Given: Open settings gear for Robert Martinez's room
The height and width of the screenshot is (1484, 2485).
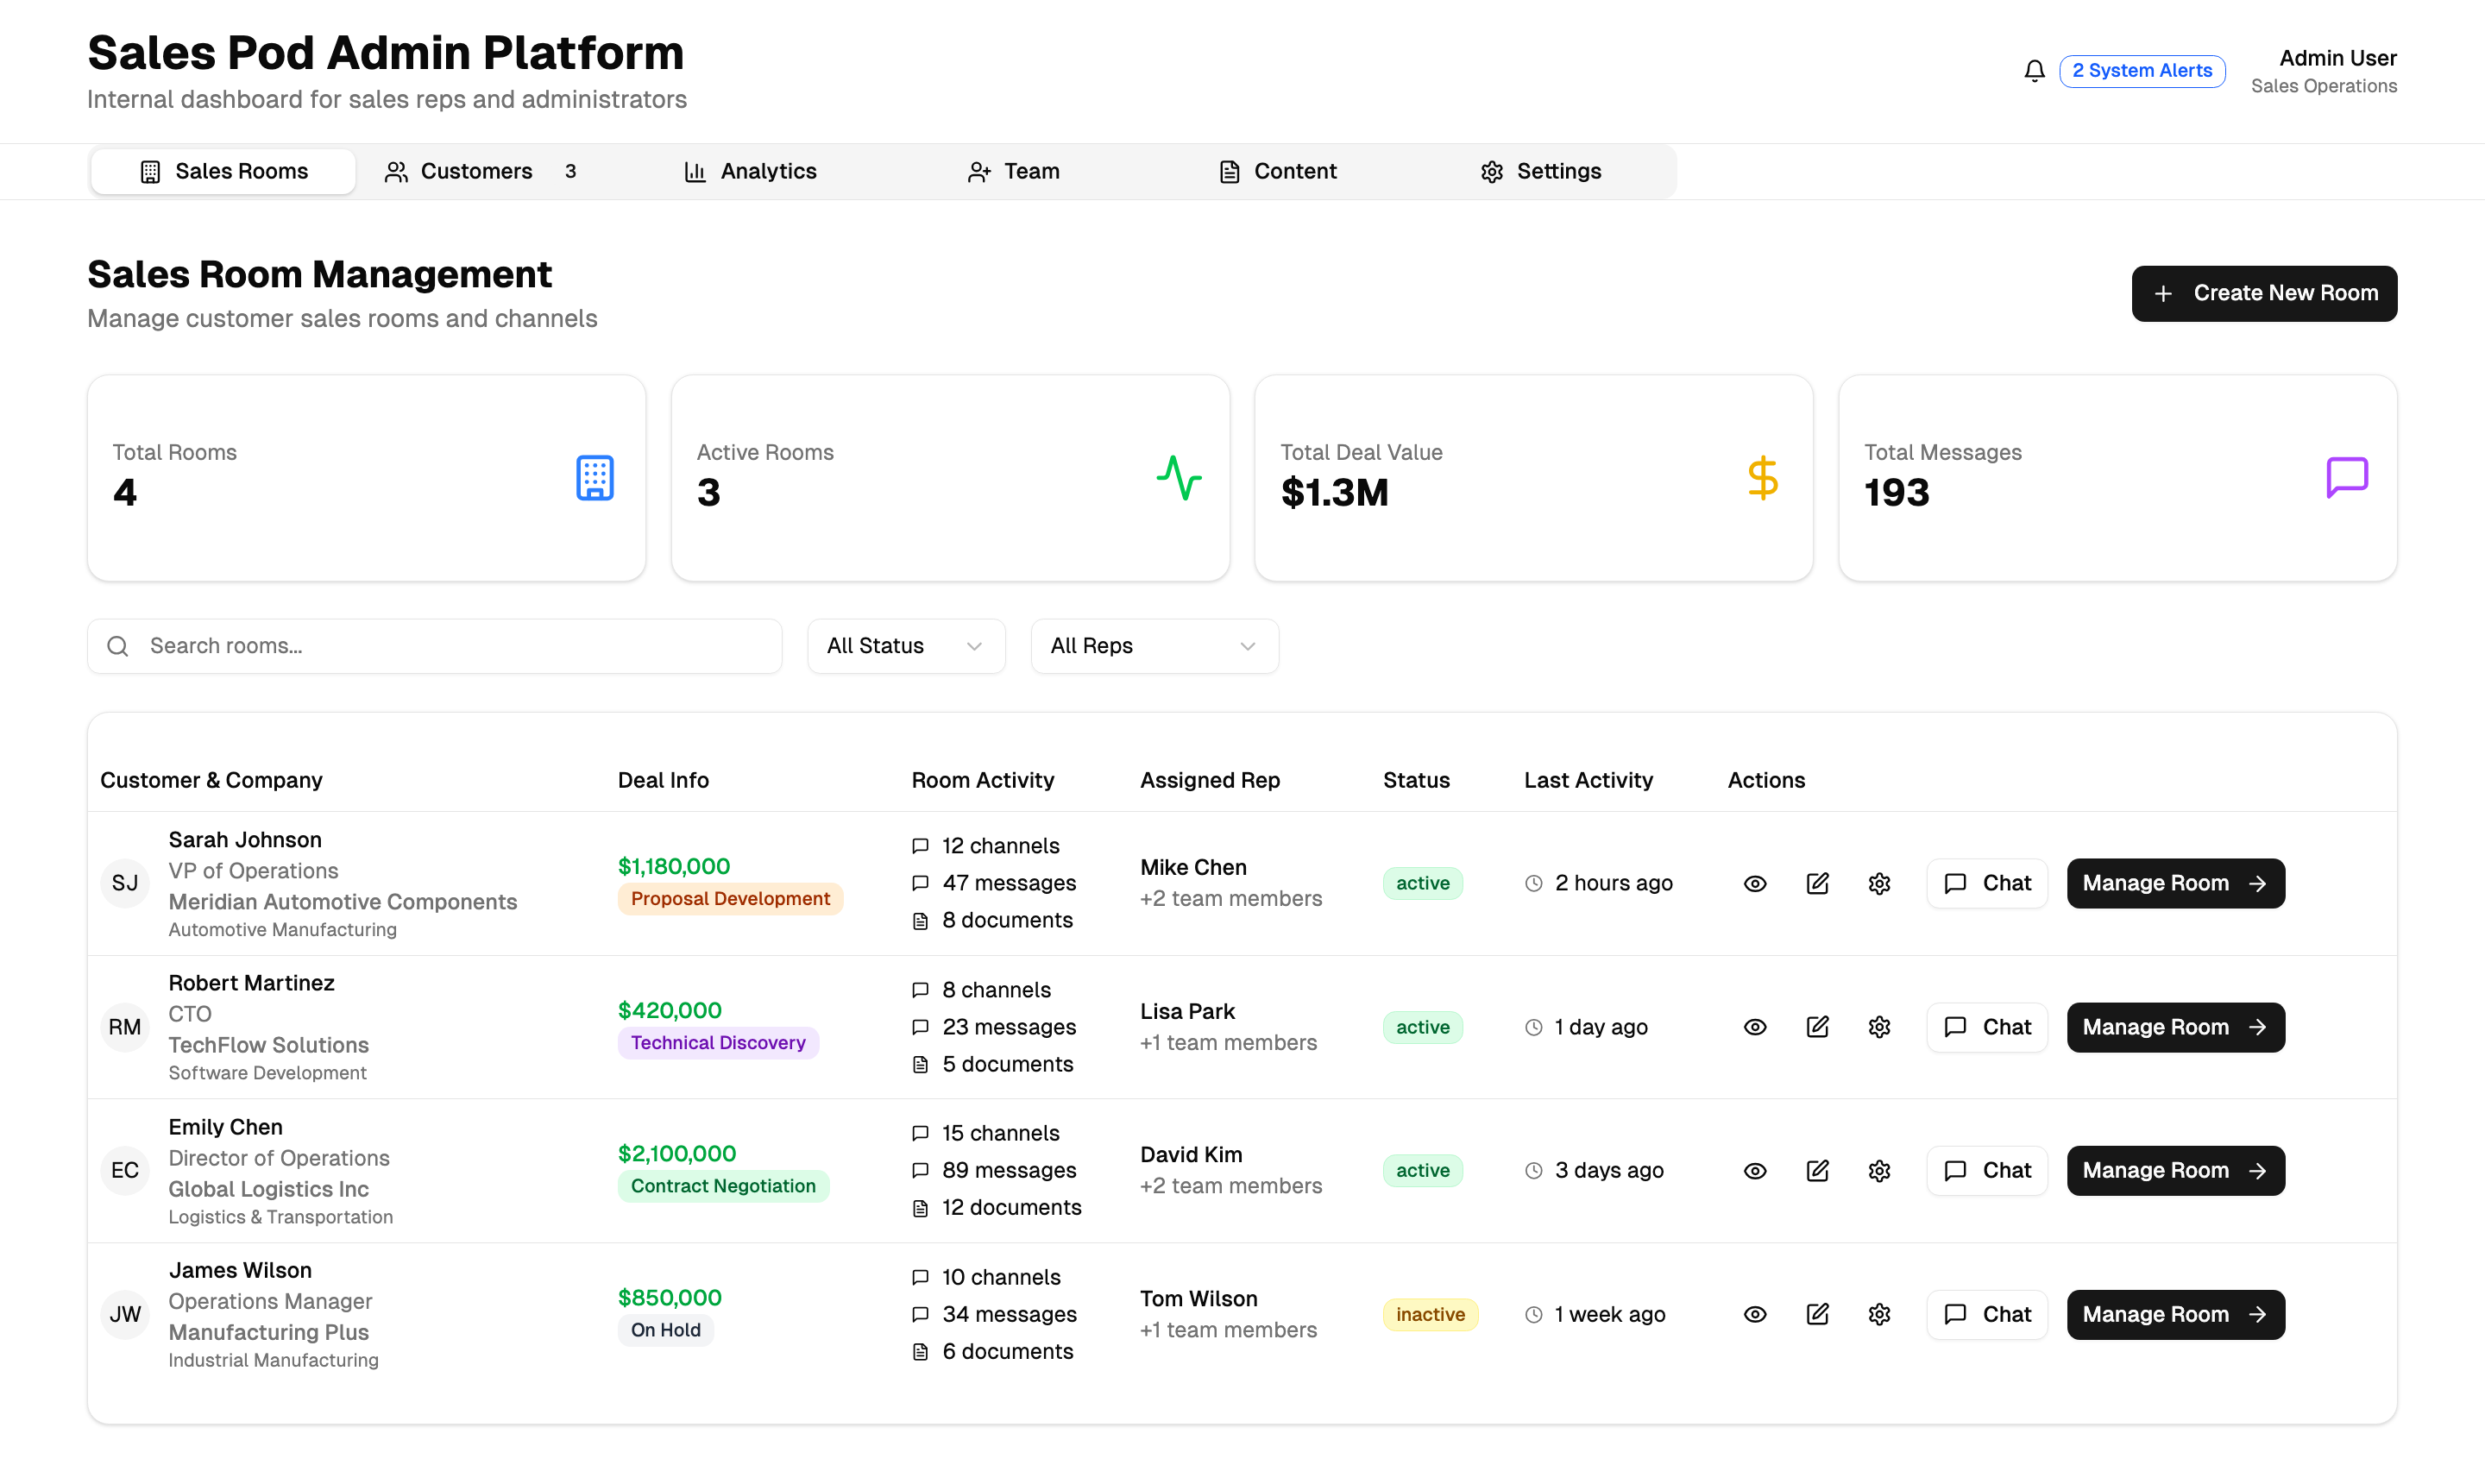Looking at the screenshot, I should [x=1879, y=1027].
